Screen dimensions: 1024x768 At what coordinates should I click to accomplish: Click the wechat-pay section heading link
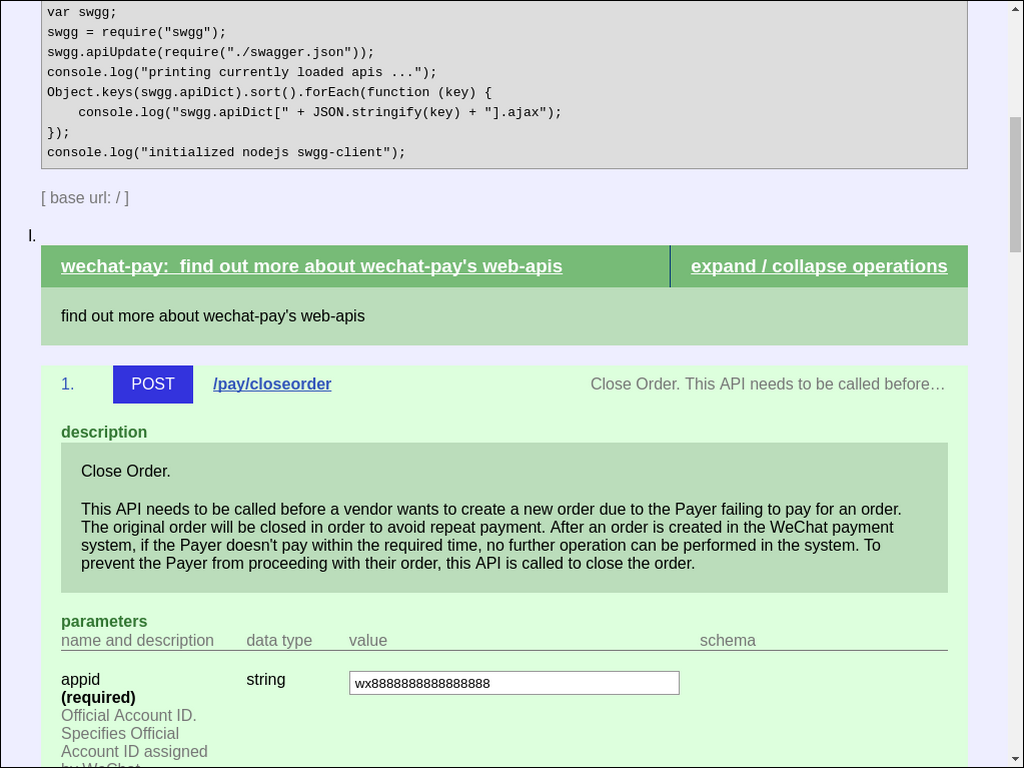[311, 266]
